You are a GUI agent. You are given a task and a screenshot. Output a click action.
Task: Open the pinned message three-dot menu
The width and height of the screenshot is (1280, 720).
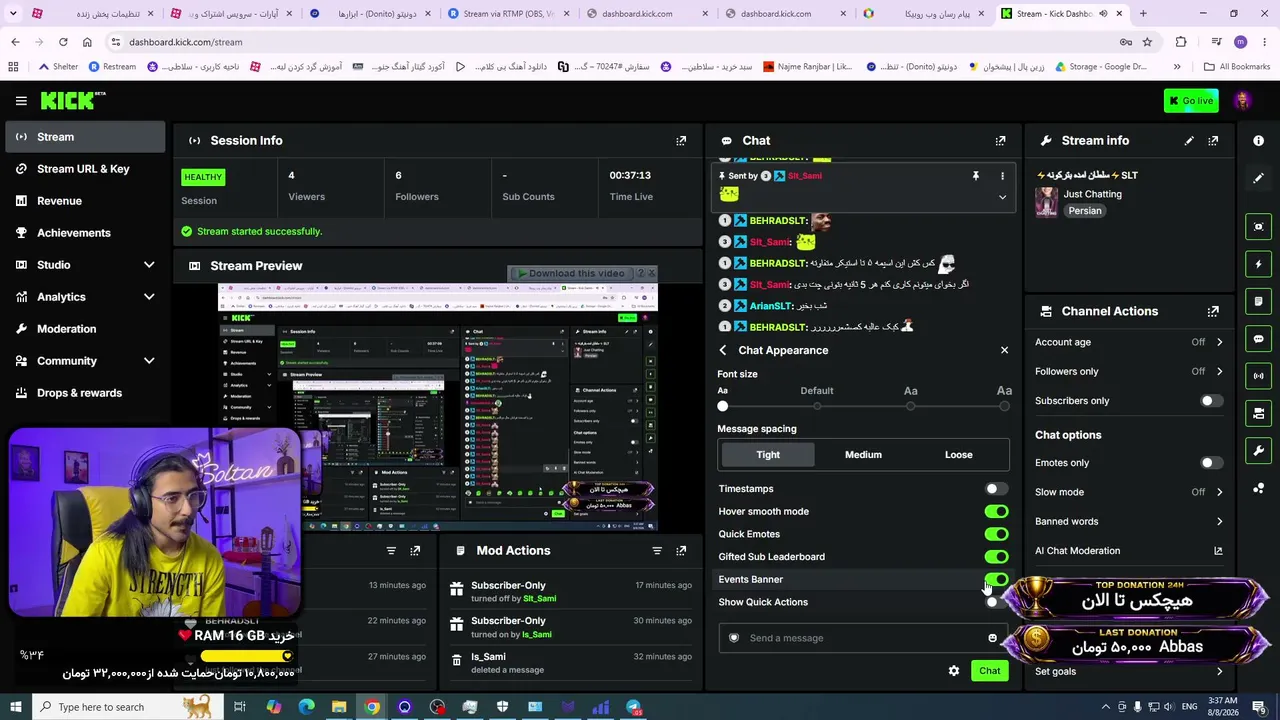[x=1002, y=176]
